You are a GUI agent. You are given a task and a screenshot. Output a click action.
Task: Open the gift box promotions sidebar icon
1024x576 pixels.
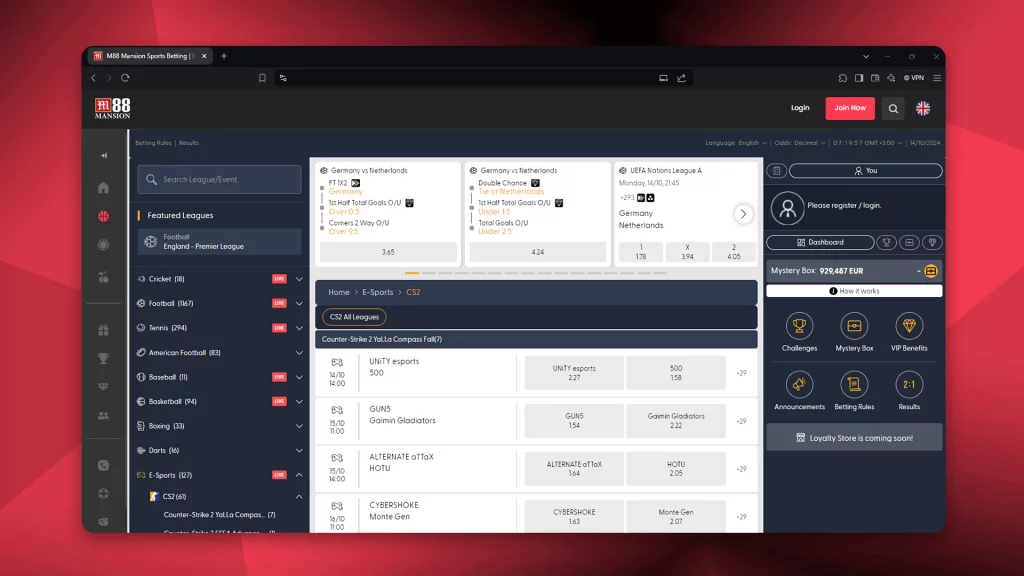click(x=103, y=330)
